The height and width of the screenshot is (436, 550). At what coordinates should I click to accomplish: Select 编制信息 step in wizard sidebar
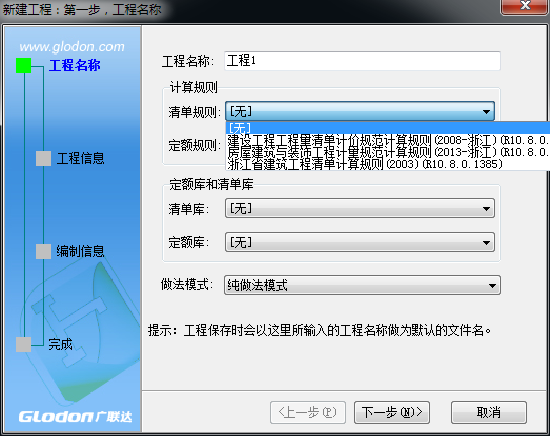pos(81,251)
